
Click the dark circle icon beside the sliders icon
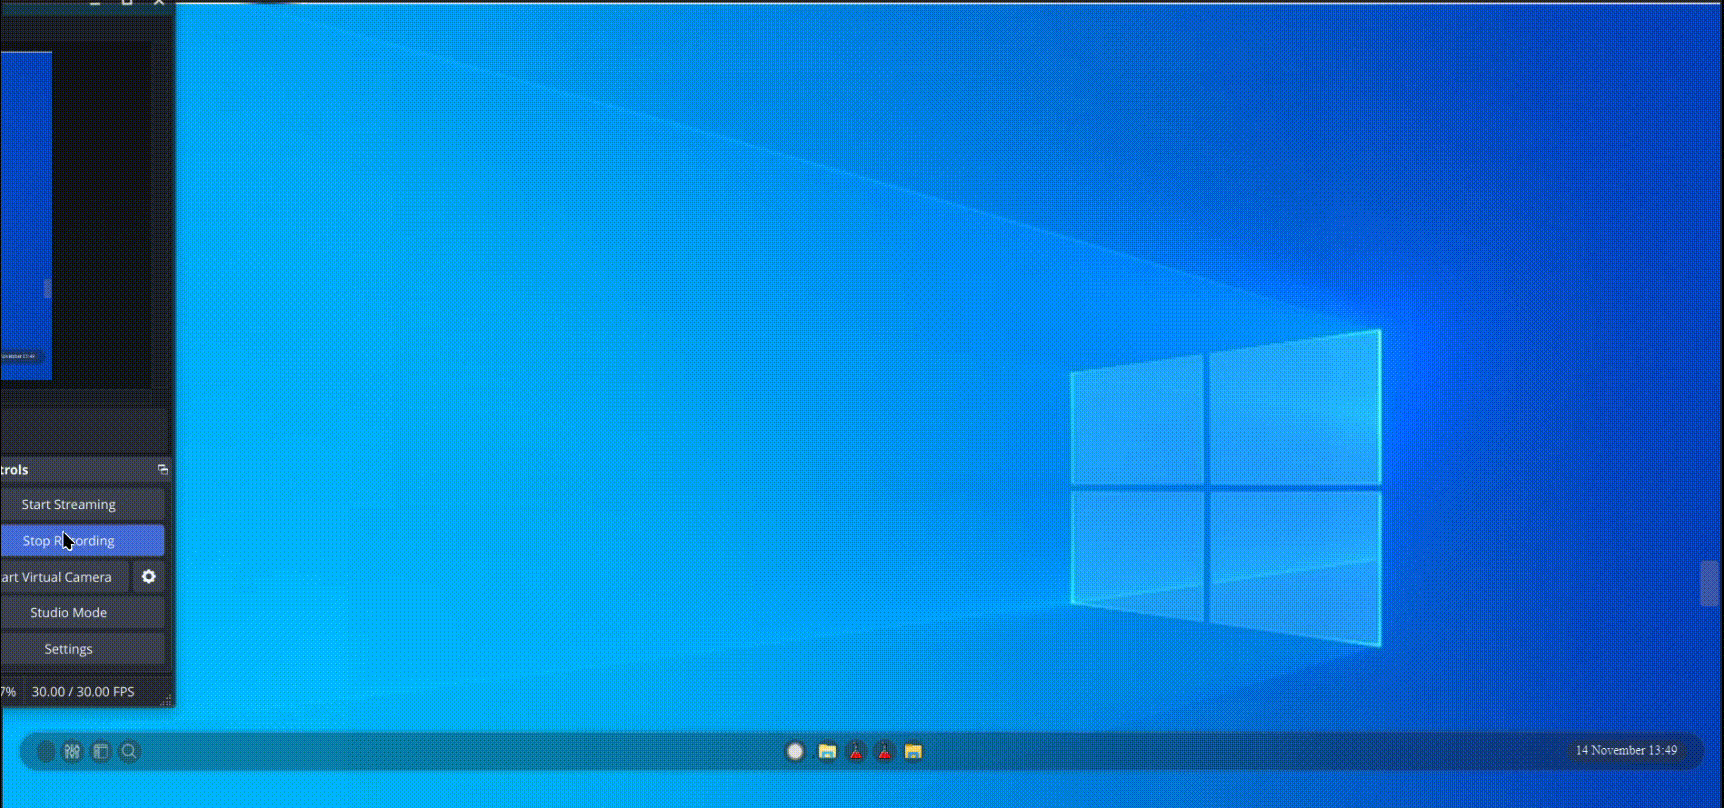pos(46,751)
